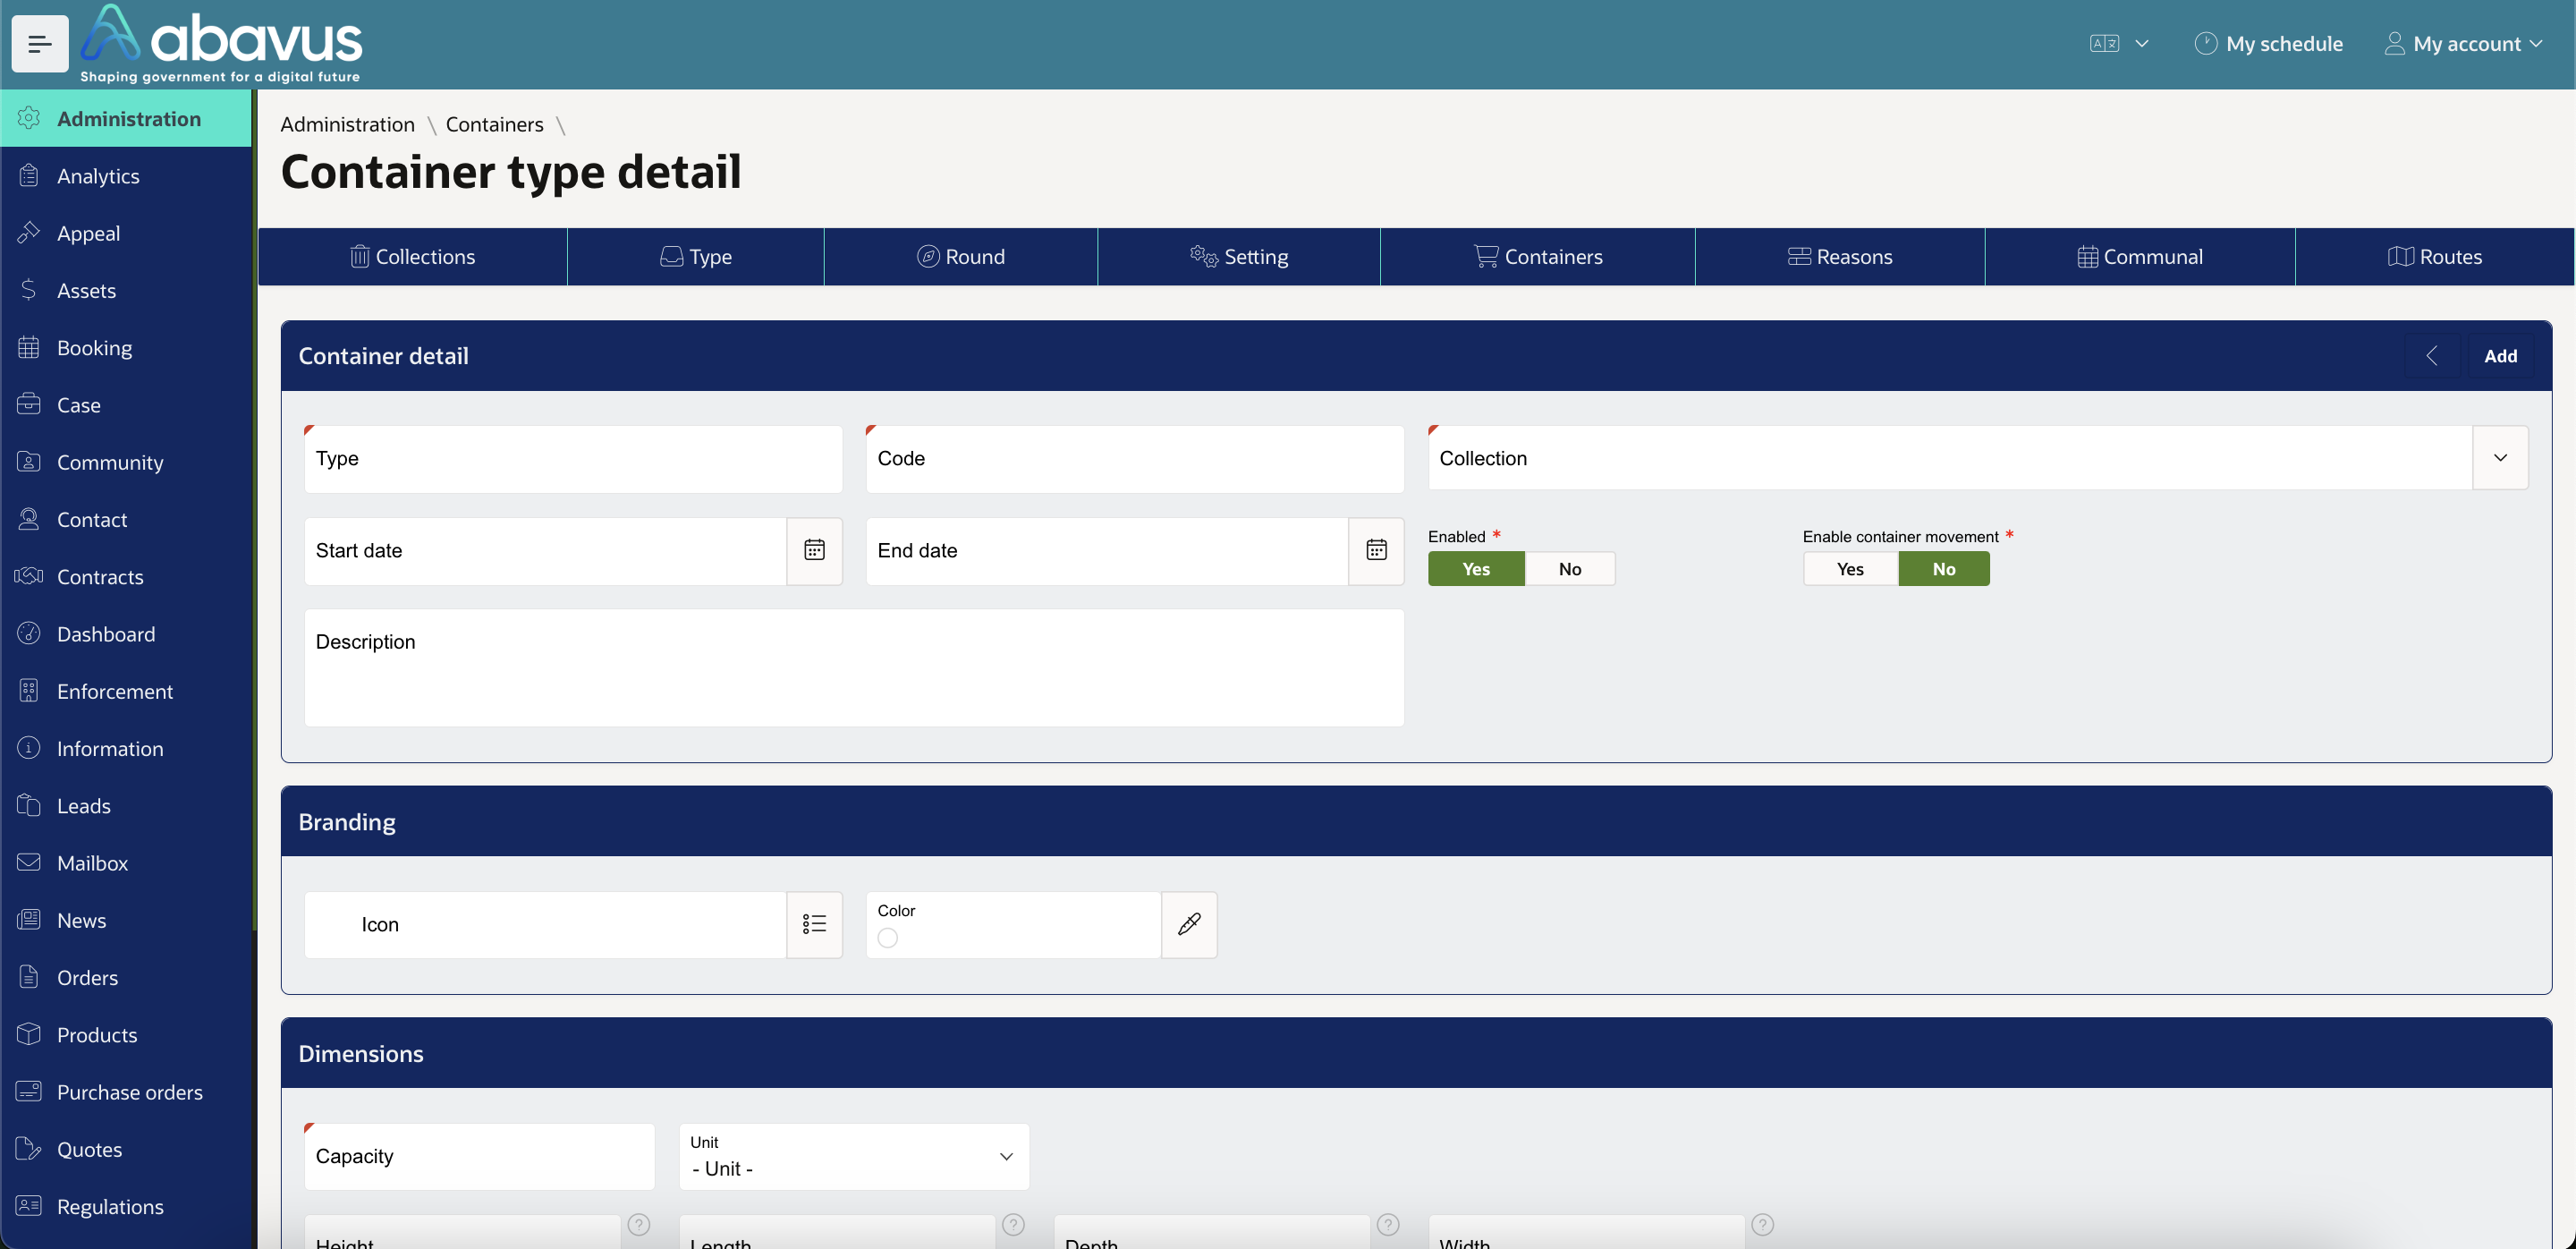Set Enable container movement to No
Viewport: 2576px width, 1249px height.
1944,569
